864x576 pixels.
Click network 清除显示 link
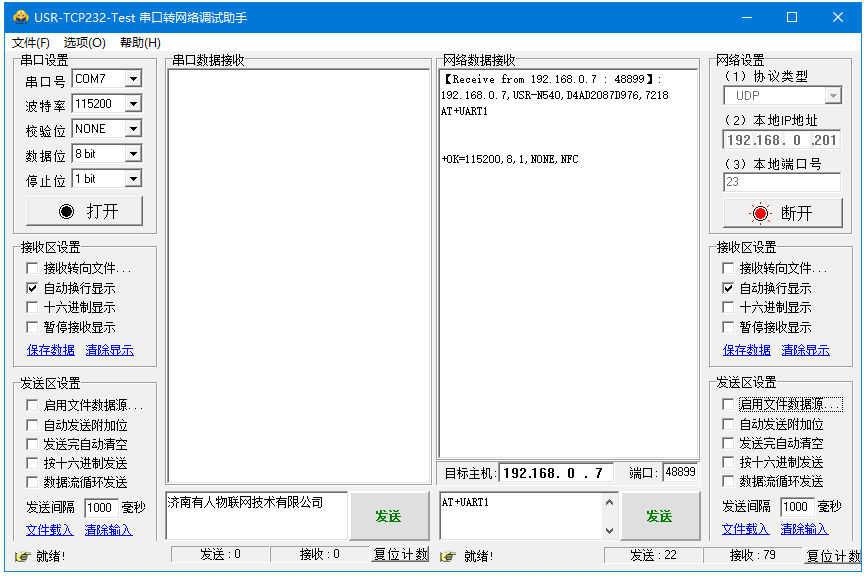click(x=806, y=350)
